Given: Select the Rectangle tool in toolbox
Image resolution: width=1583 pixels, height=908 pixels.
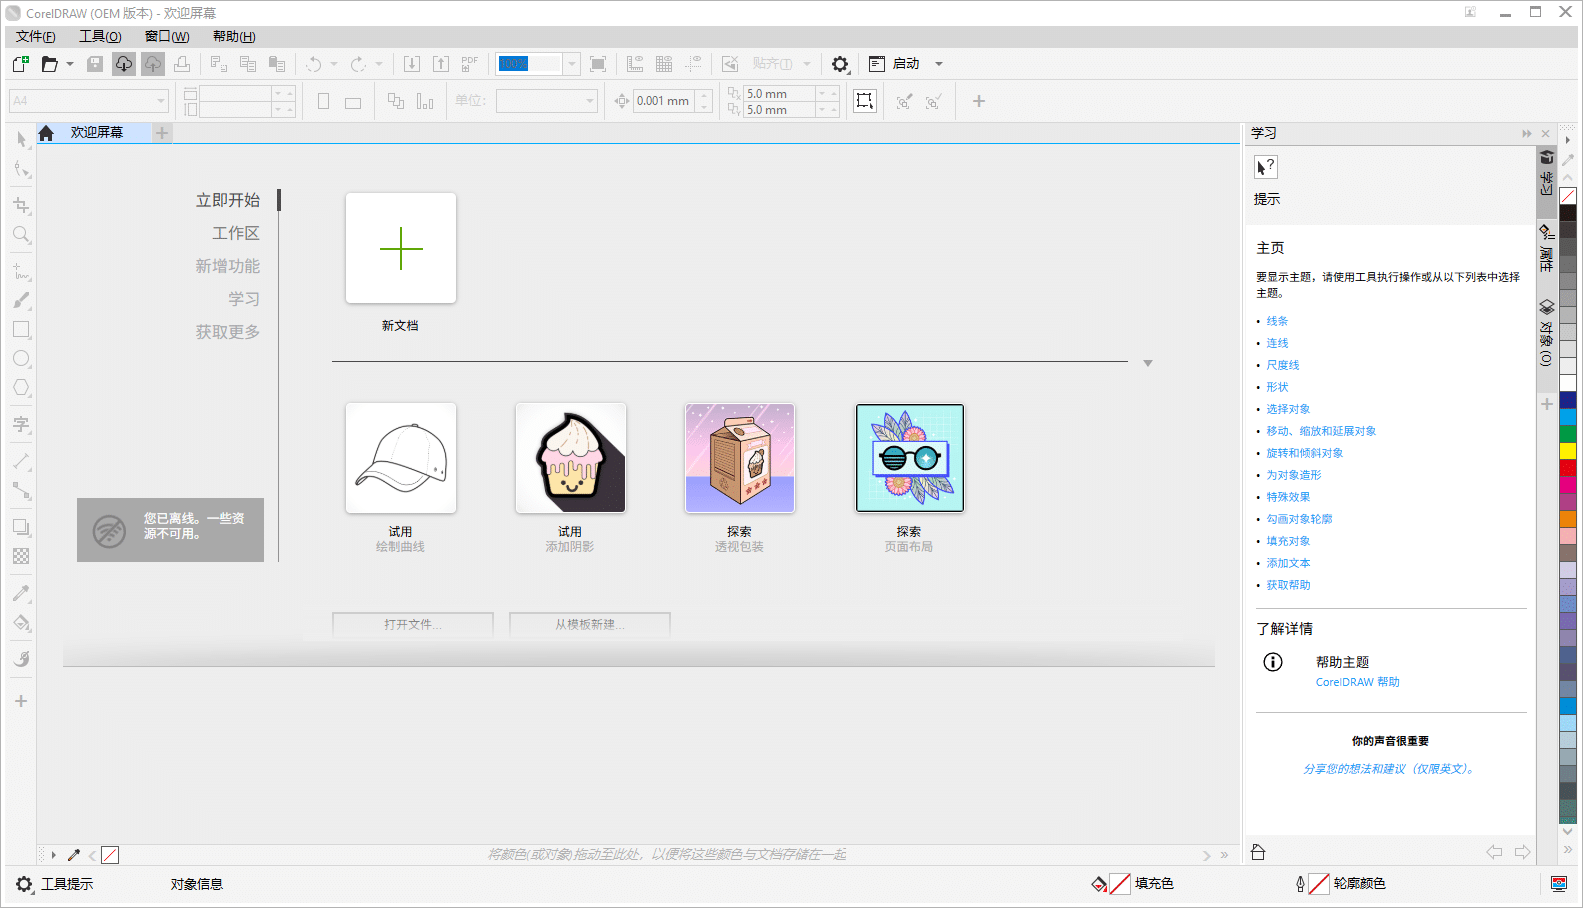Looking at the screenshot, I should (21, 329).
